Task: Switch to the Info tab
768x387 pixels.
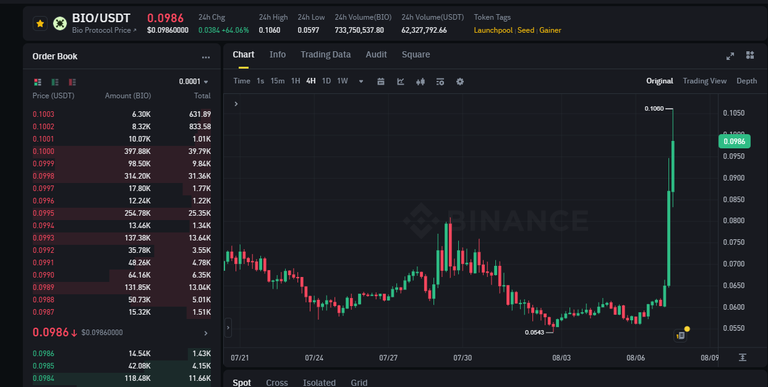Action: point(277,55)
